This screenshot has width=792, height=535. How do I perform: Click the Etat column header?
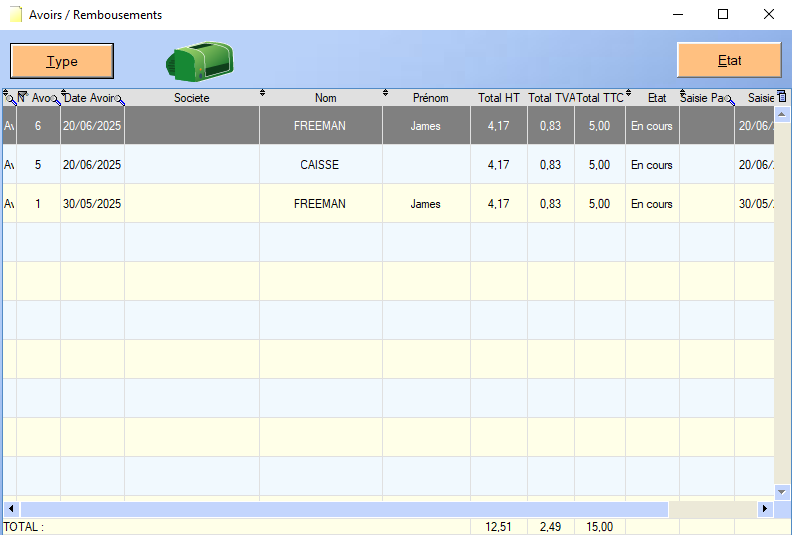(656, 98)
